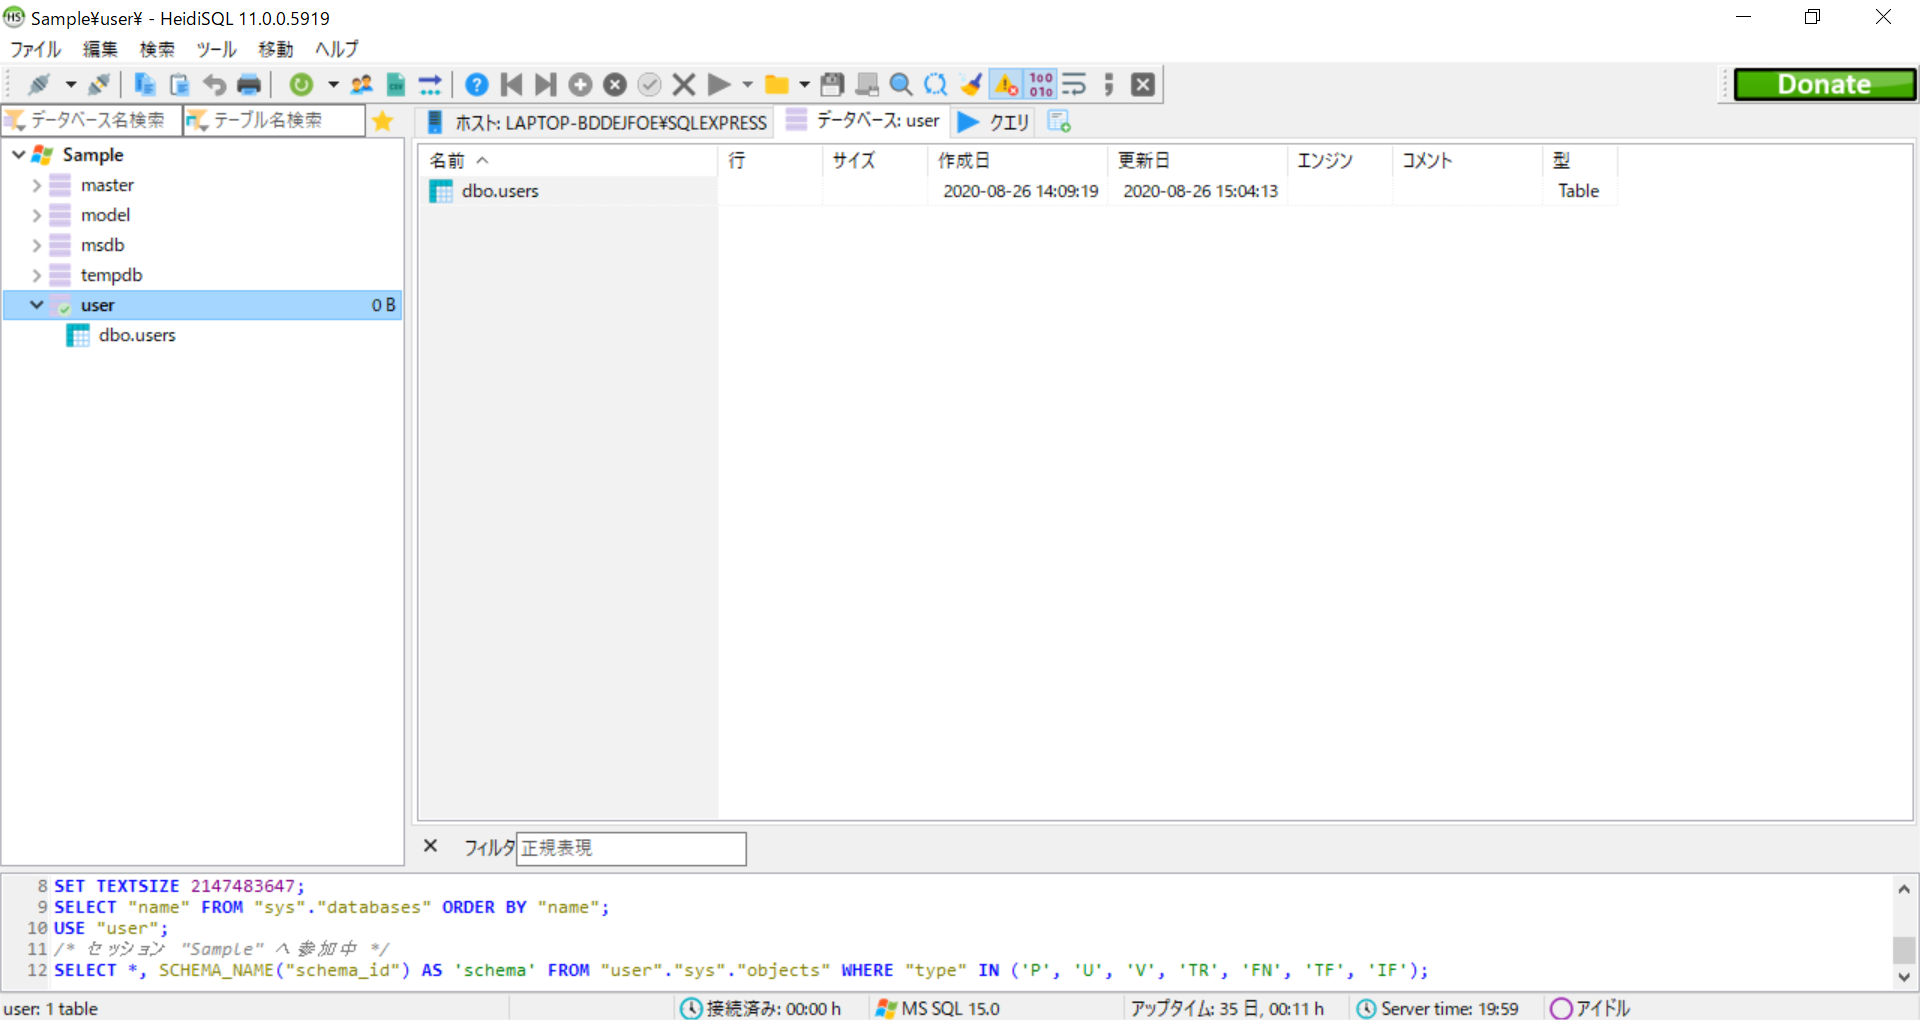Jump to last row icon

tap(545, 85)
